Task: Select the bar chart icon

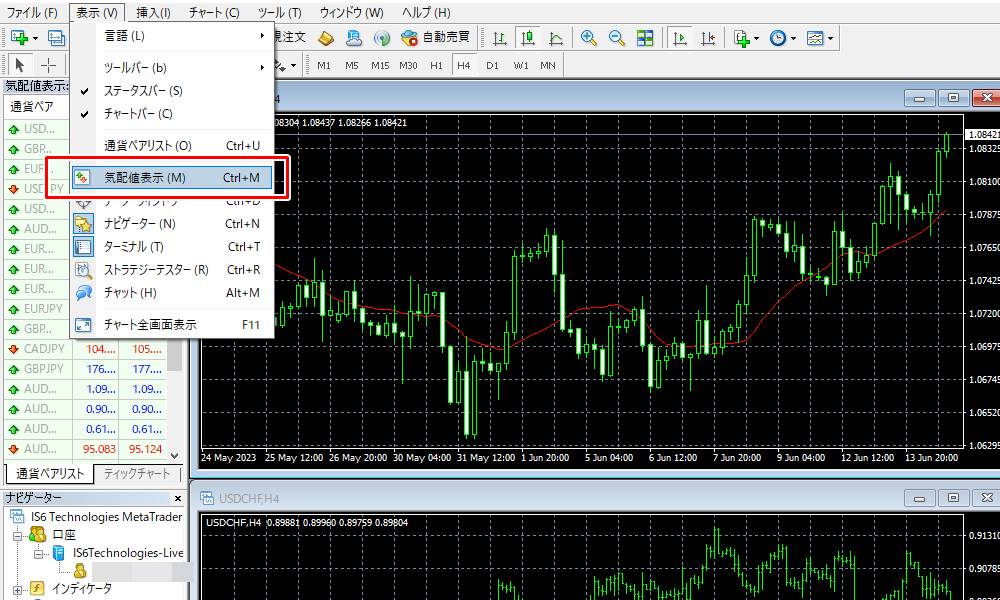Action: click(500, 38)
